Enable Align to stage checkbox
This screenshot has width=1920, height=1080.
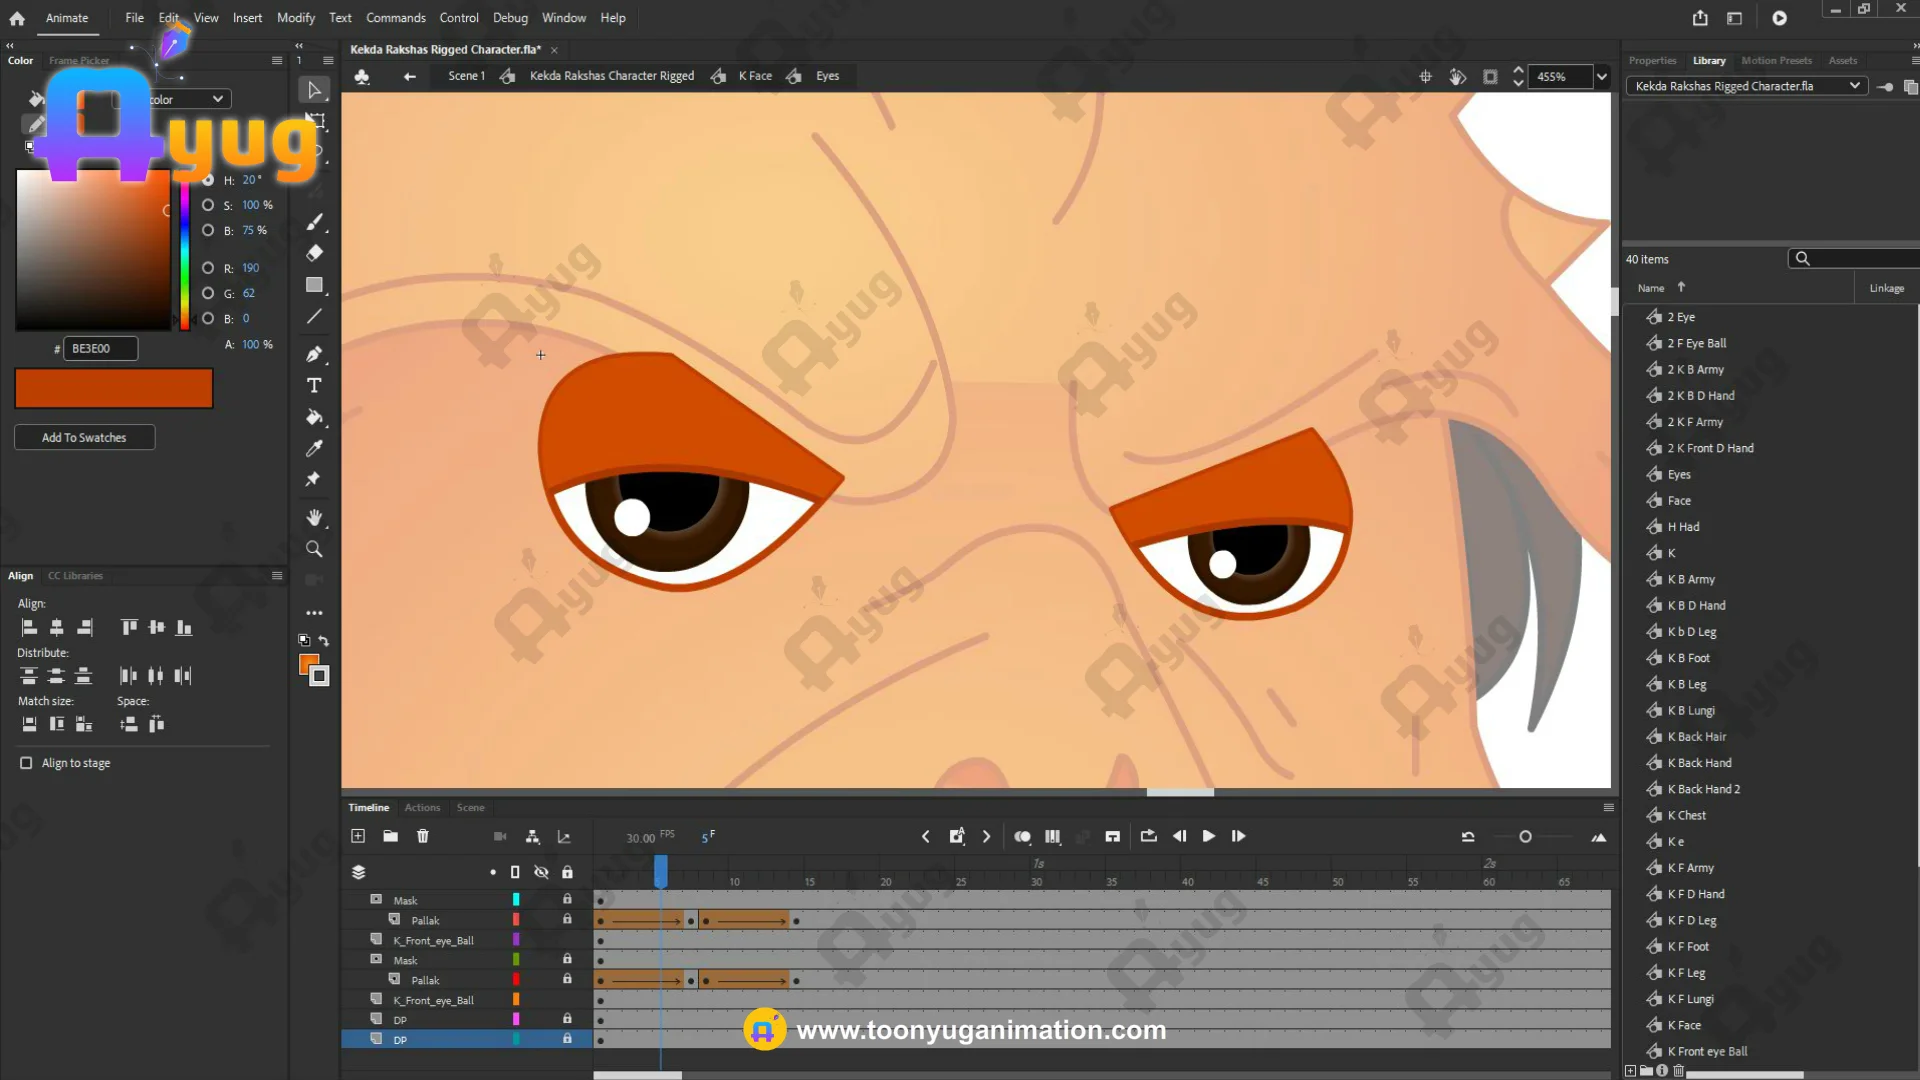[26, 763]
